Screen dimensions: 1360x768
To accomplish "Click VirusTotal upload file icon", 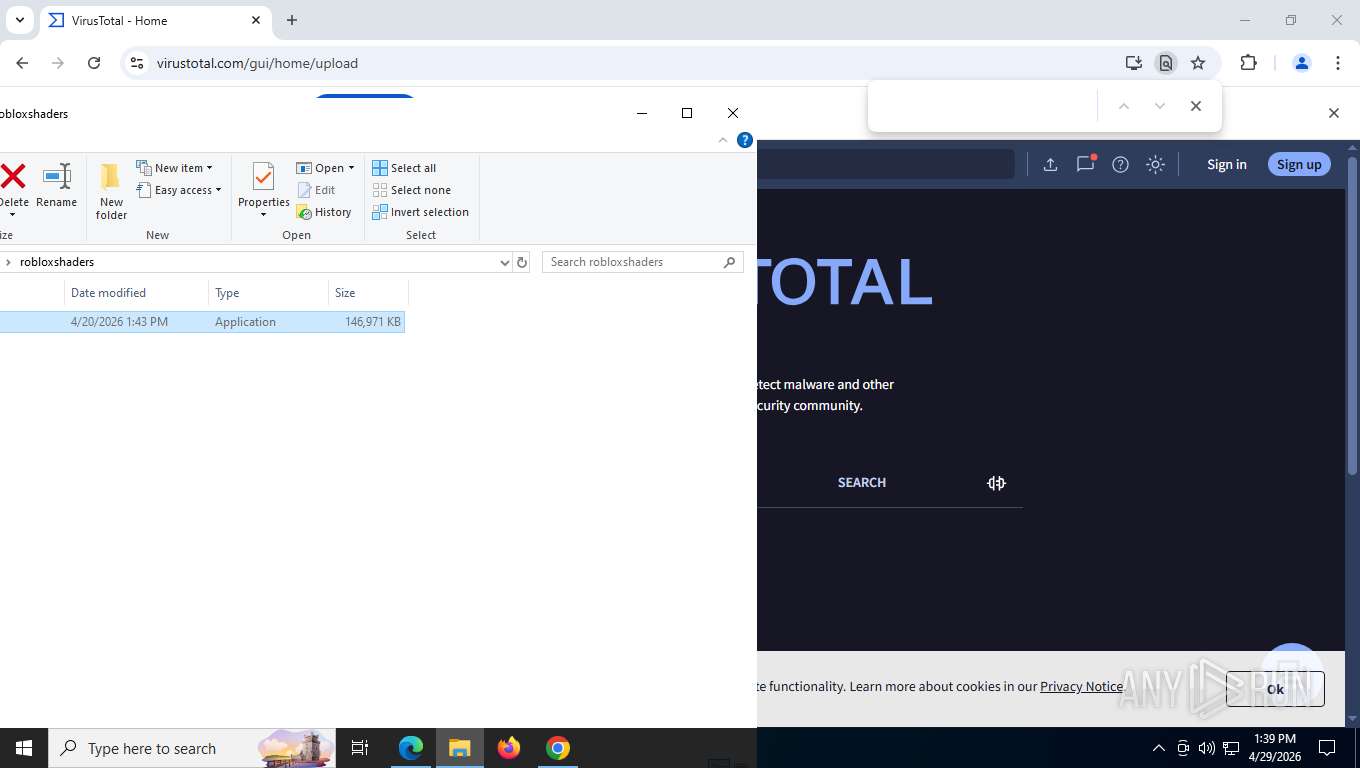I will [x=1050, y=165].
